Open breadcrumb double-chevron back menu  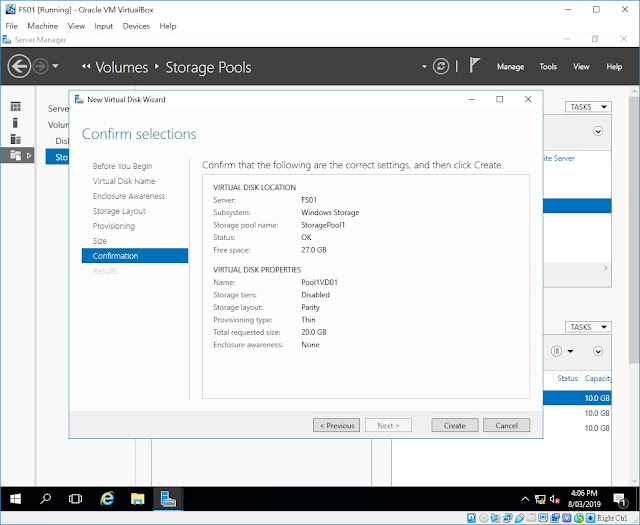[x=86, y=67]
